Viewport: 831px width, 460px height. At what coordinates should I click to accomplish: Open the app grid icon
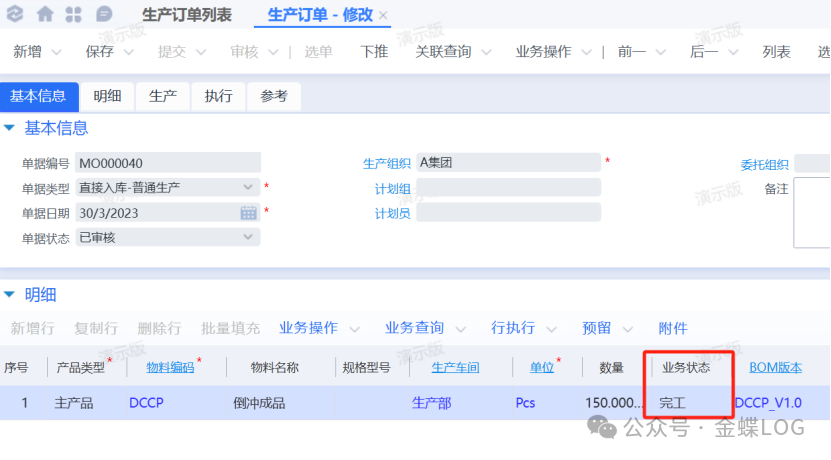74,14
